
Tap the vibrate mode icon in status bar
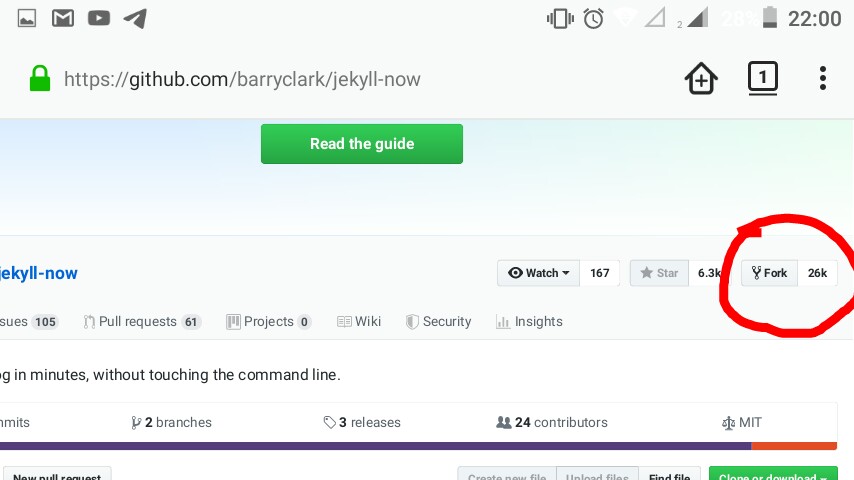tap(560, 19)
